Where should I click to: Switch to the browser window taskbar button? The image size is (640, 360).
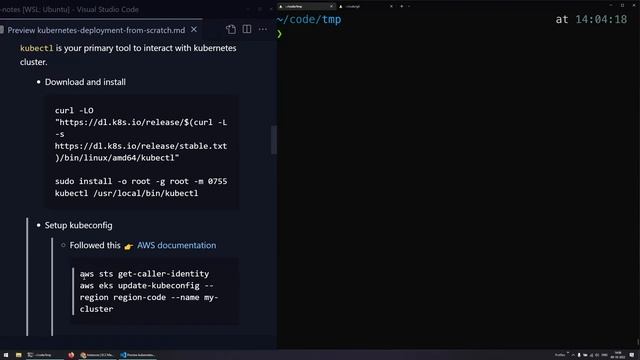coord(97,355)
